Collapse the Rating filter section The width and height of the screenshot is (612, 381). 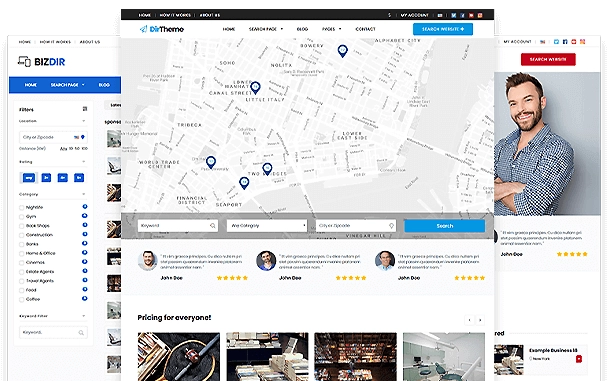tap(84, 162)
